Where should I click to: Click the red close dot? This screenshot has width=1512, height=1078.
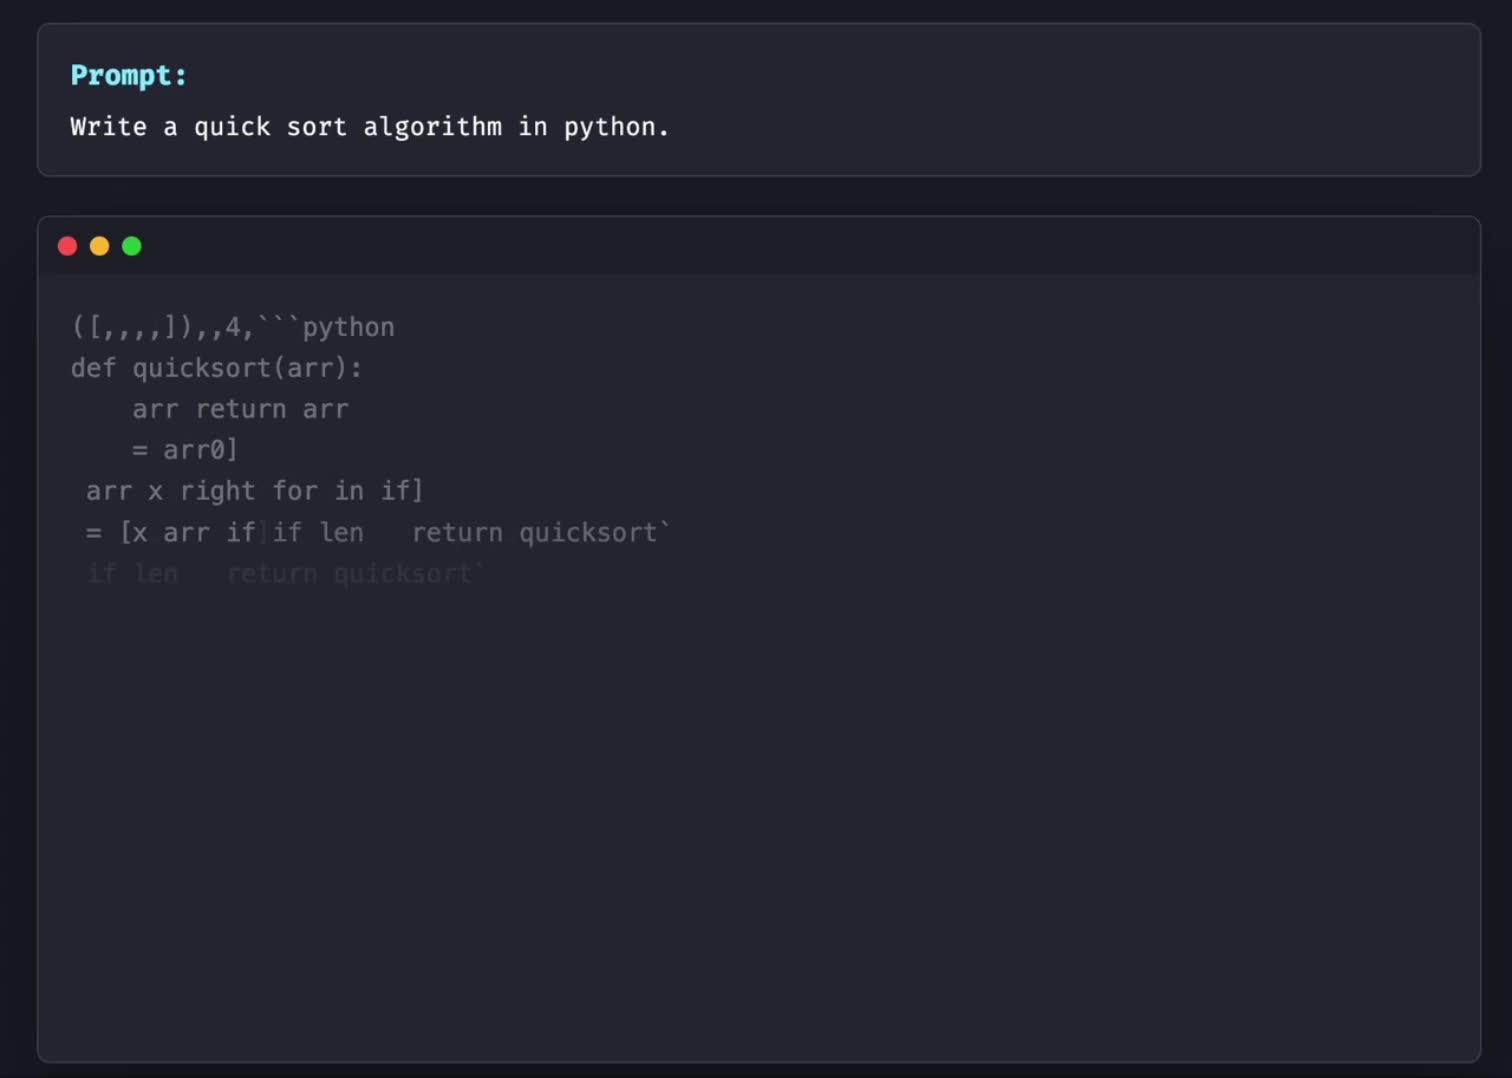[68, 246]
